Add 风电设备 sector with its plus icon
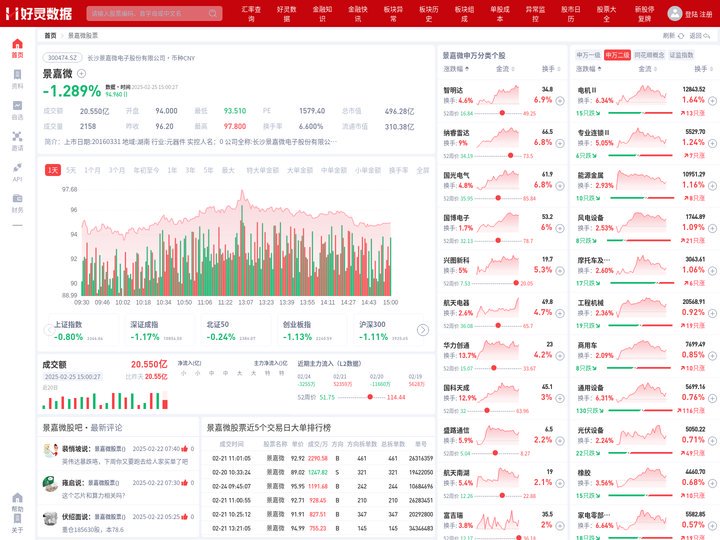Viewport: 720px width, 540px height. click(x=712, y=228)
